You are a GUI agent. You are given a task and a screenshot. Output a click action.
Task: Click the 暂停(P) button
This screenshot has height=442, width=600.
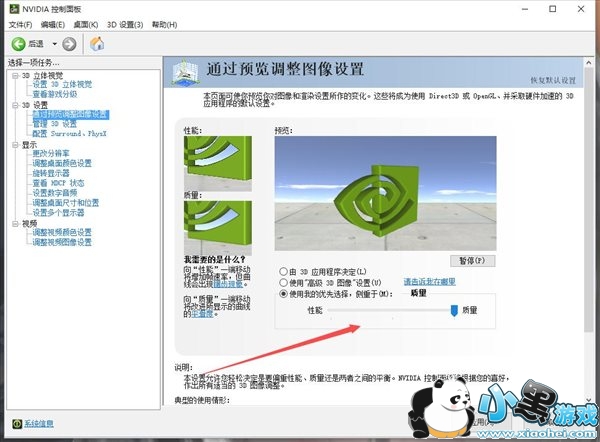[472, 261]
